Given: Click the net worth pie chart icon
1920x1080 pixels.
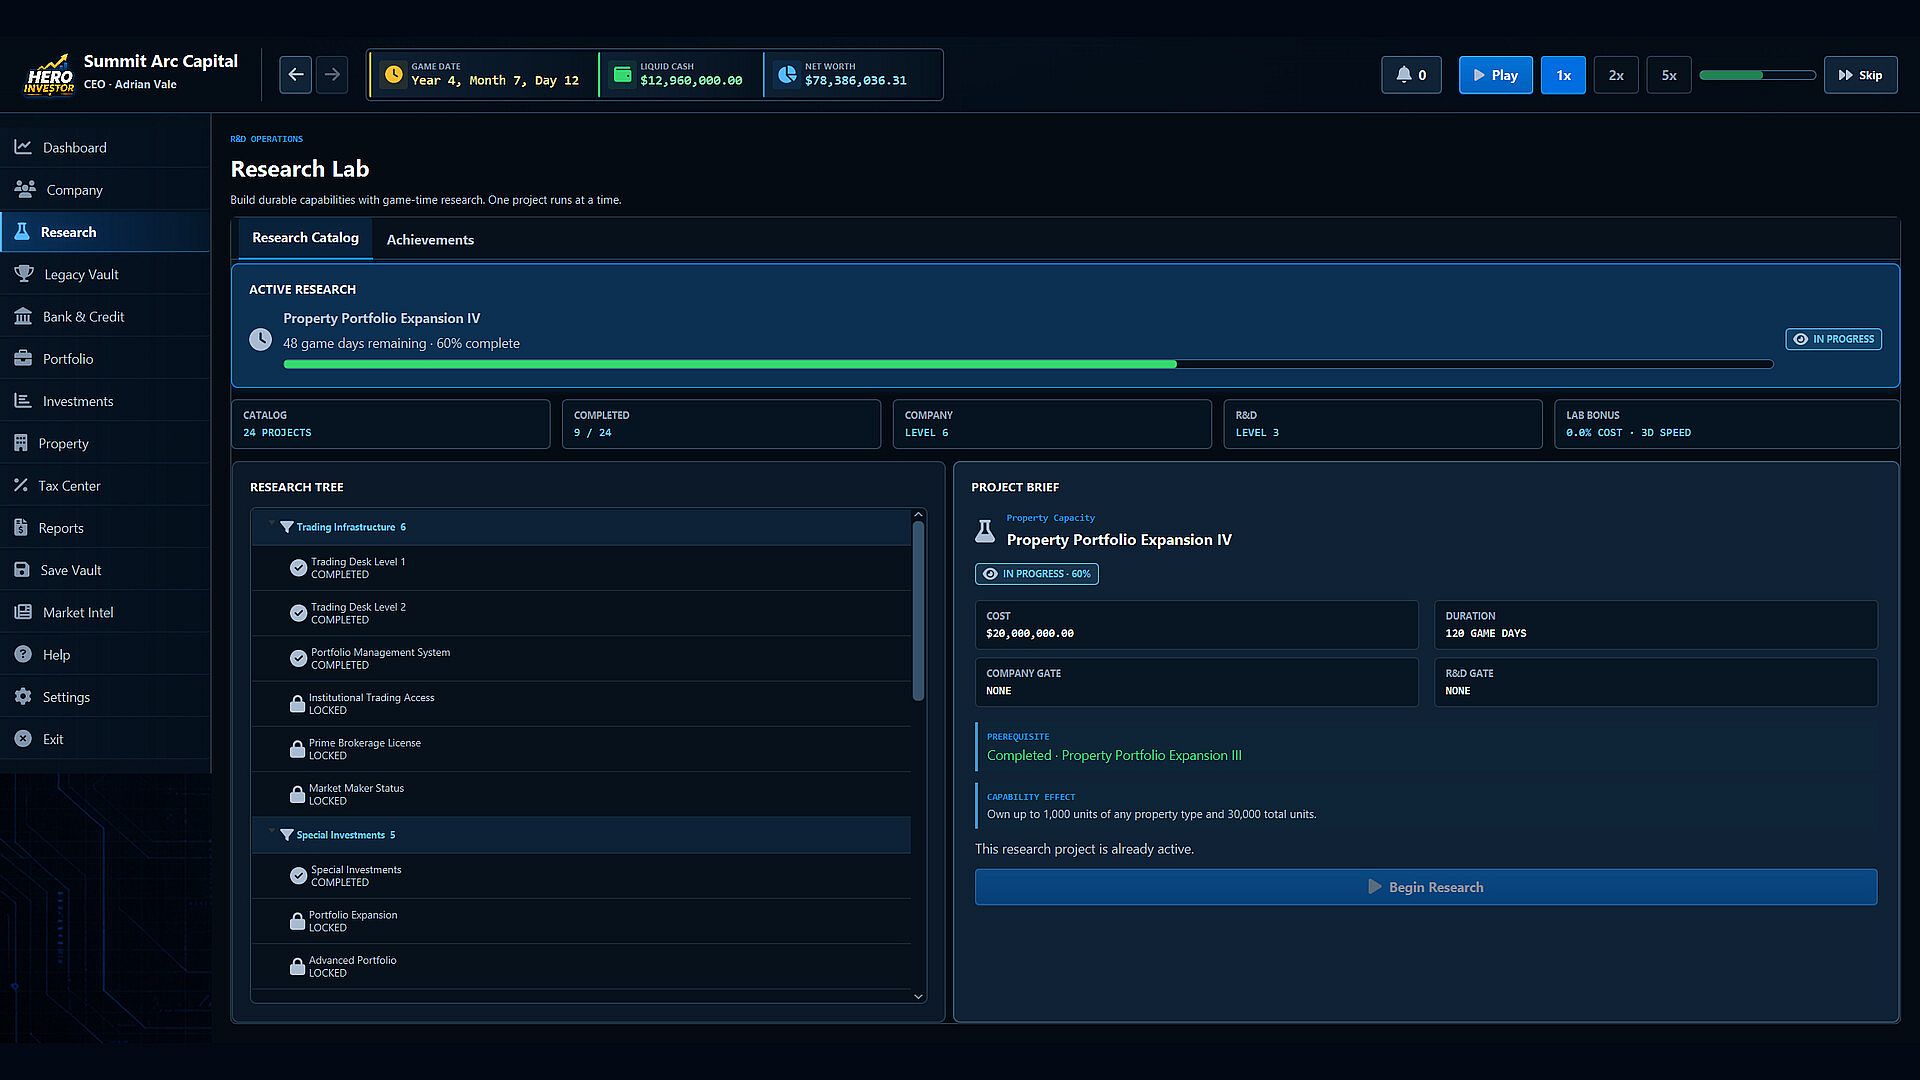Looking at the screenshot, I should 787,75.
